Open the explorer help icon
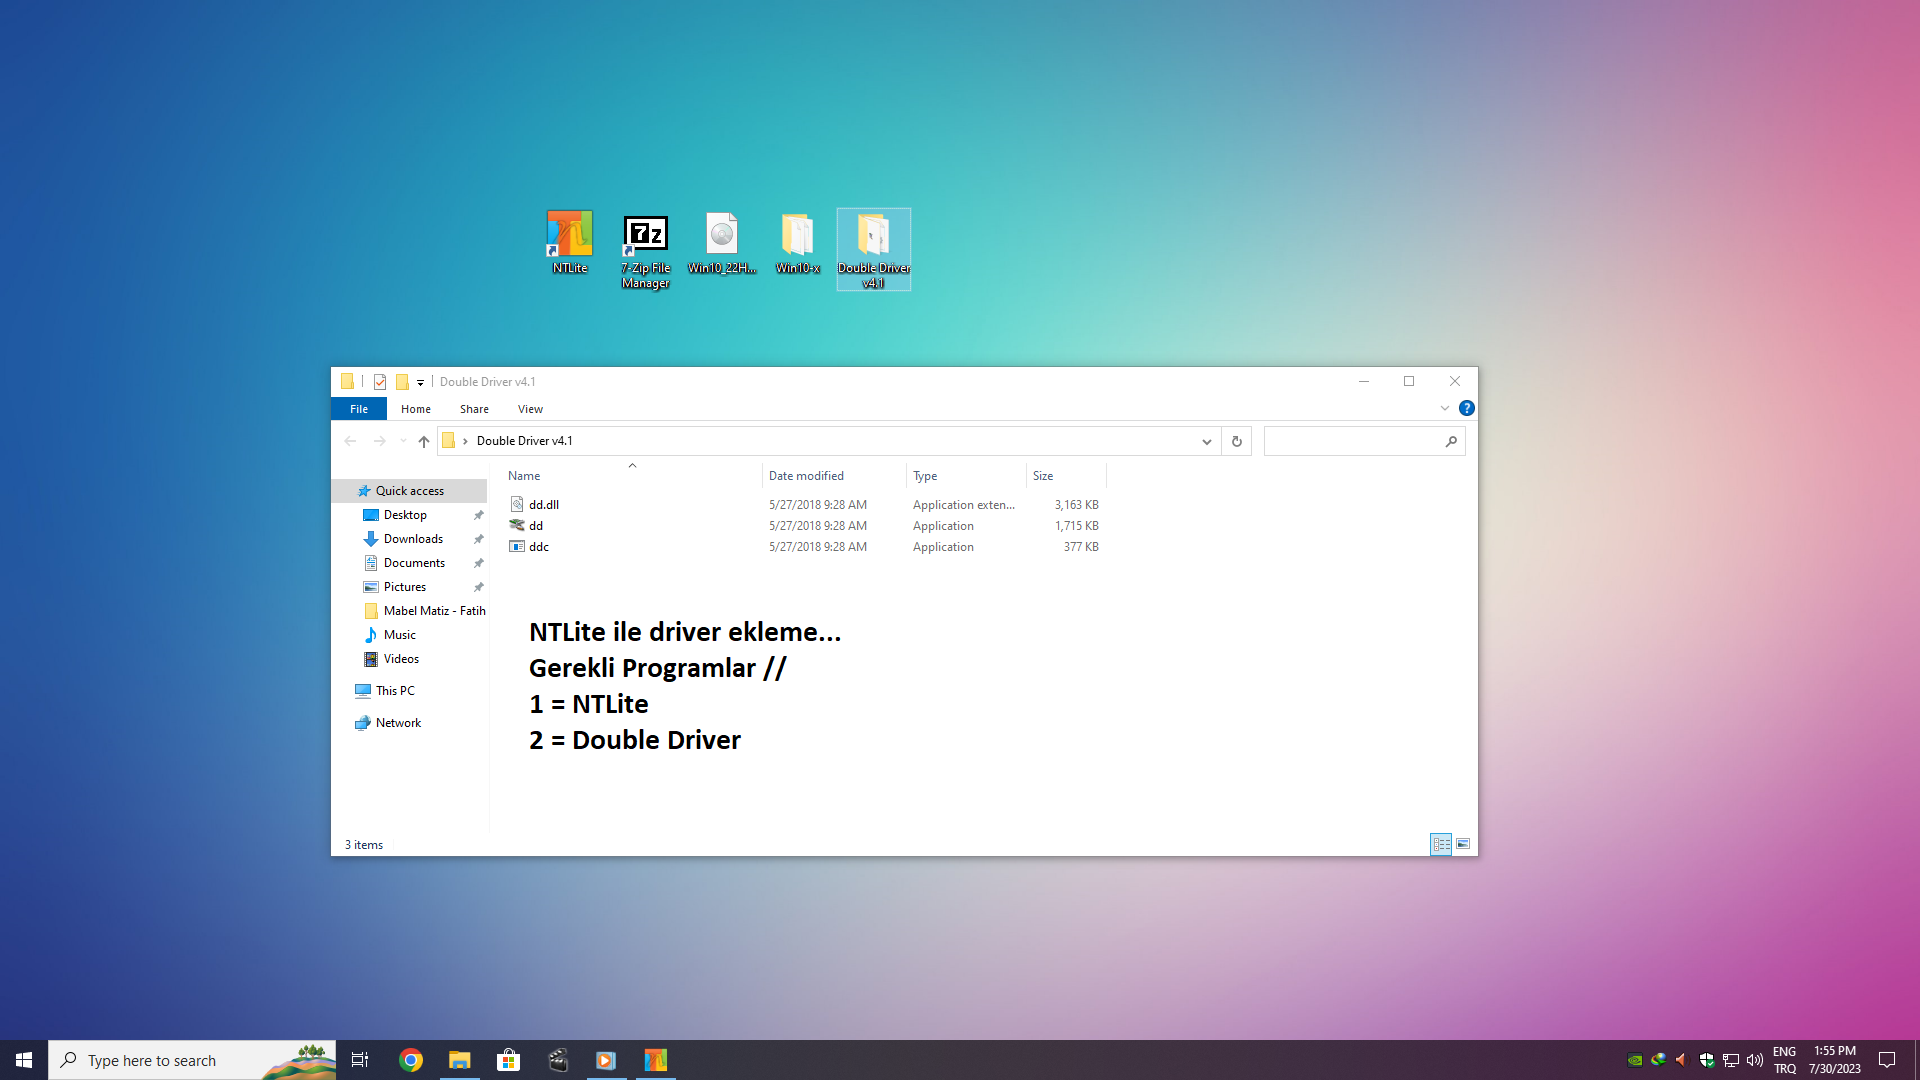Image resolution: width=1920 pixels, height=1080 pixels. [x=1466, y=408]
